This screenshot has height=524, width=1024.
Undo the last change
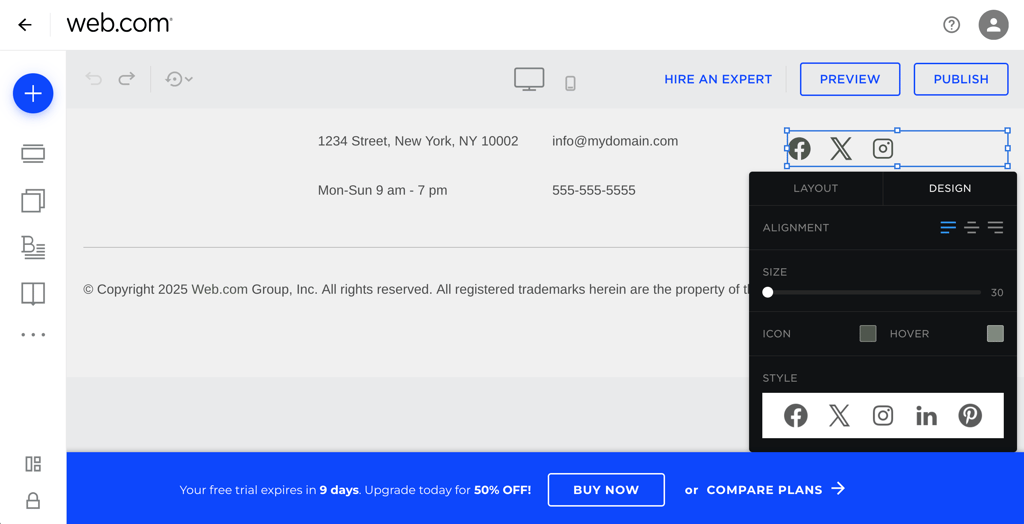click(93, 79)
